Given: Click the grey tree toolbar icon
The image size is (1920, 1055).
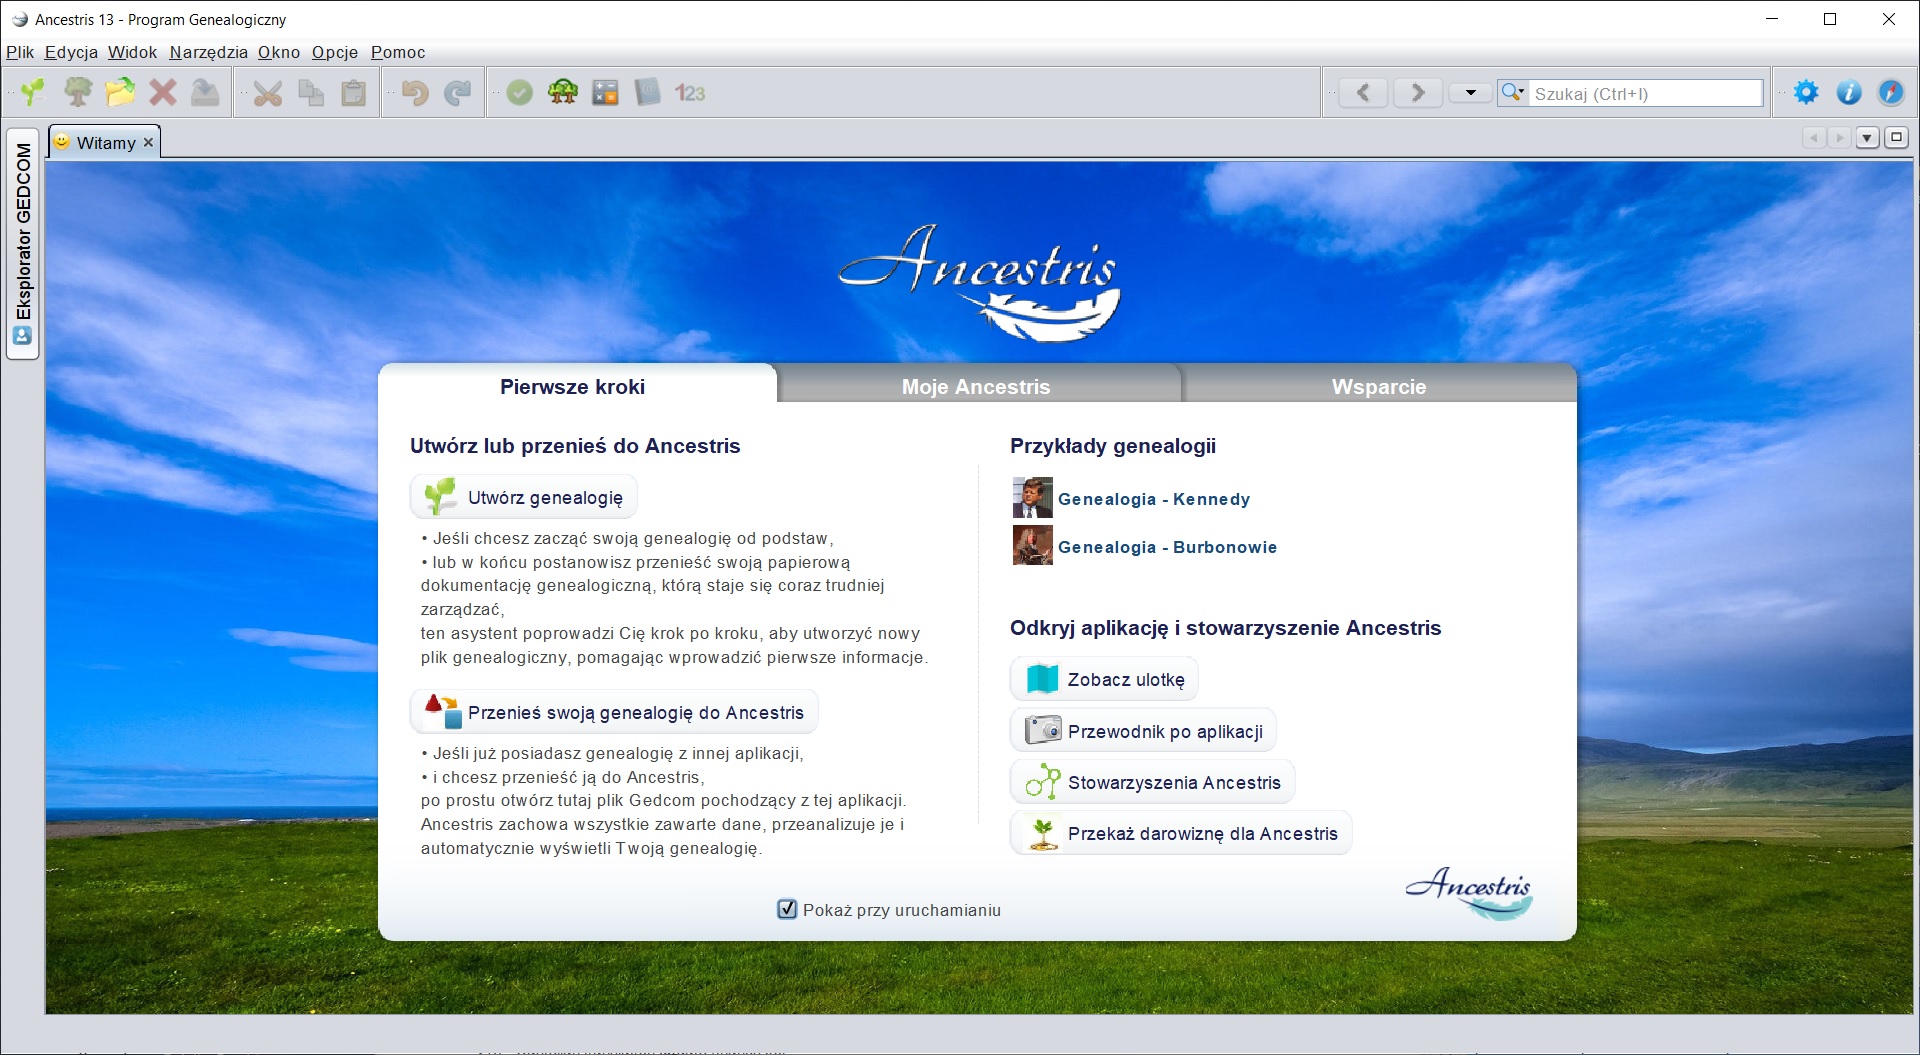Looking at the screenshot, I should (x=78, y=93).
